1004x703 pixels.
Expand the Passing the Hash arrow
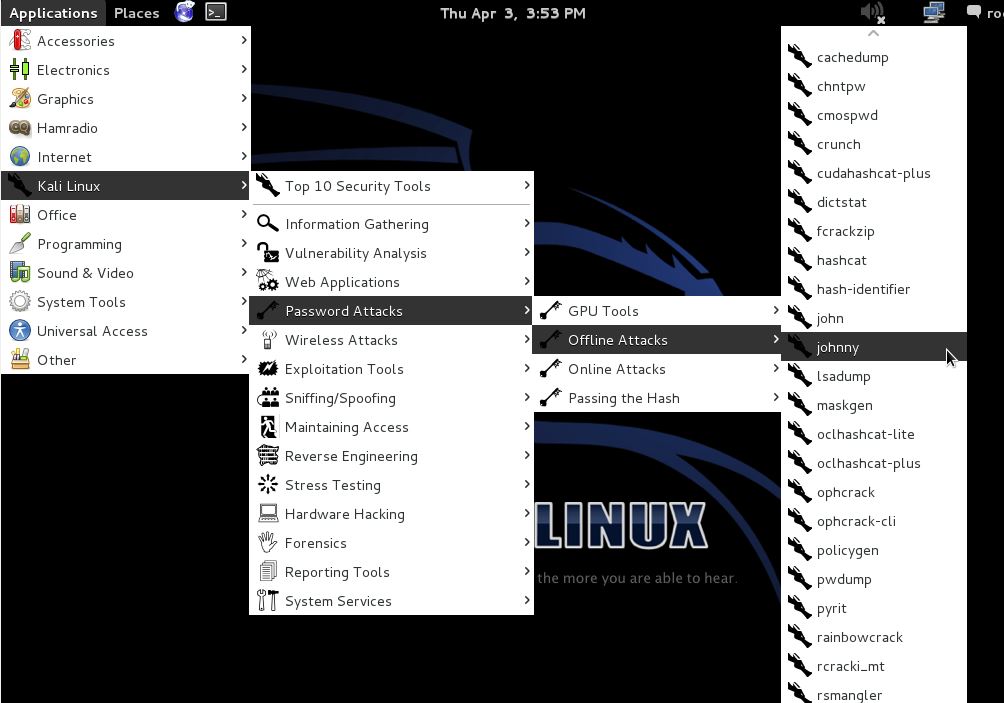775,397
